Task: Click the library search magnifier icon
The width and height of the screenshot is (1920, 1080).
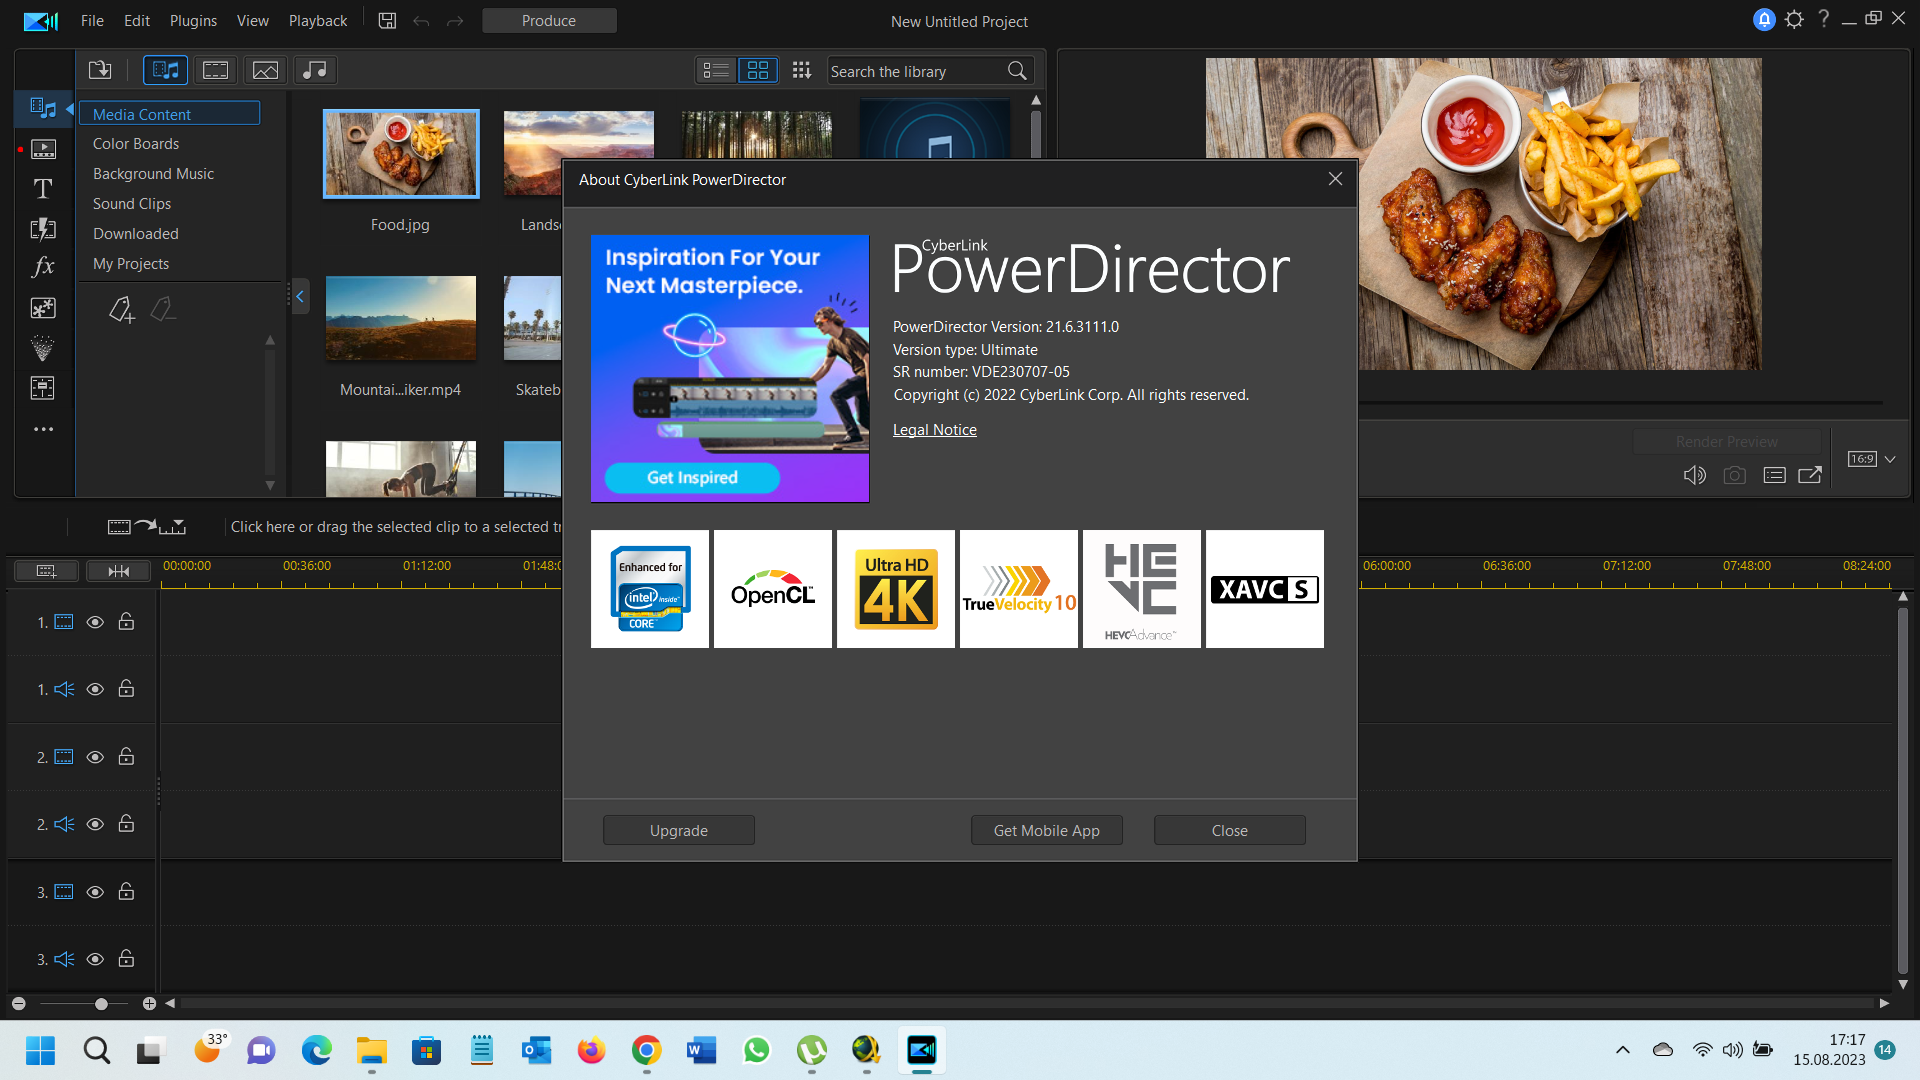Action: [x=1017, y=71]
